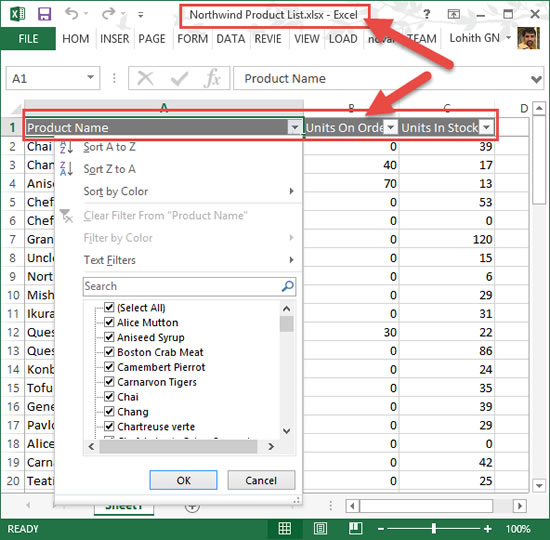This screenshot has width=550, height=540.
Task: Click the Redo arrow icon
Action: click(x=108, y=14)
